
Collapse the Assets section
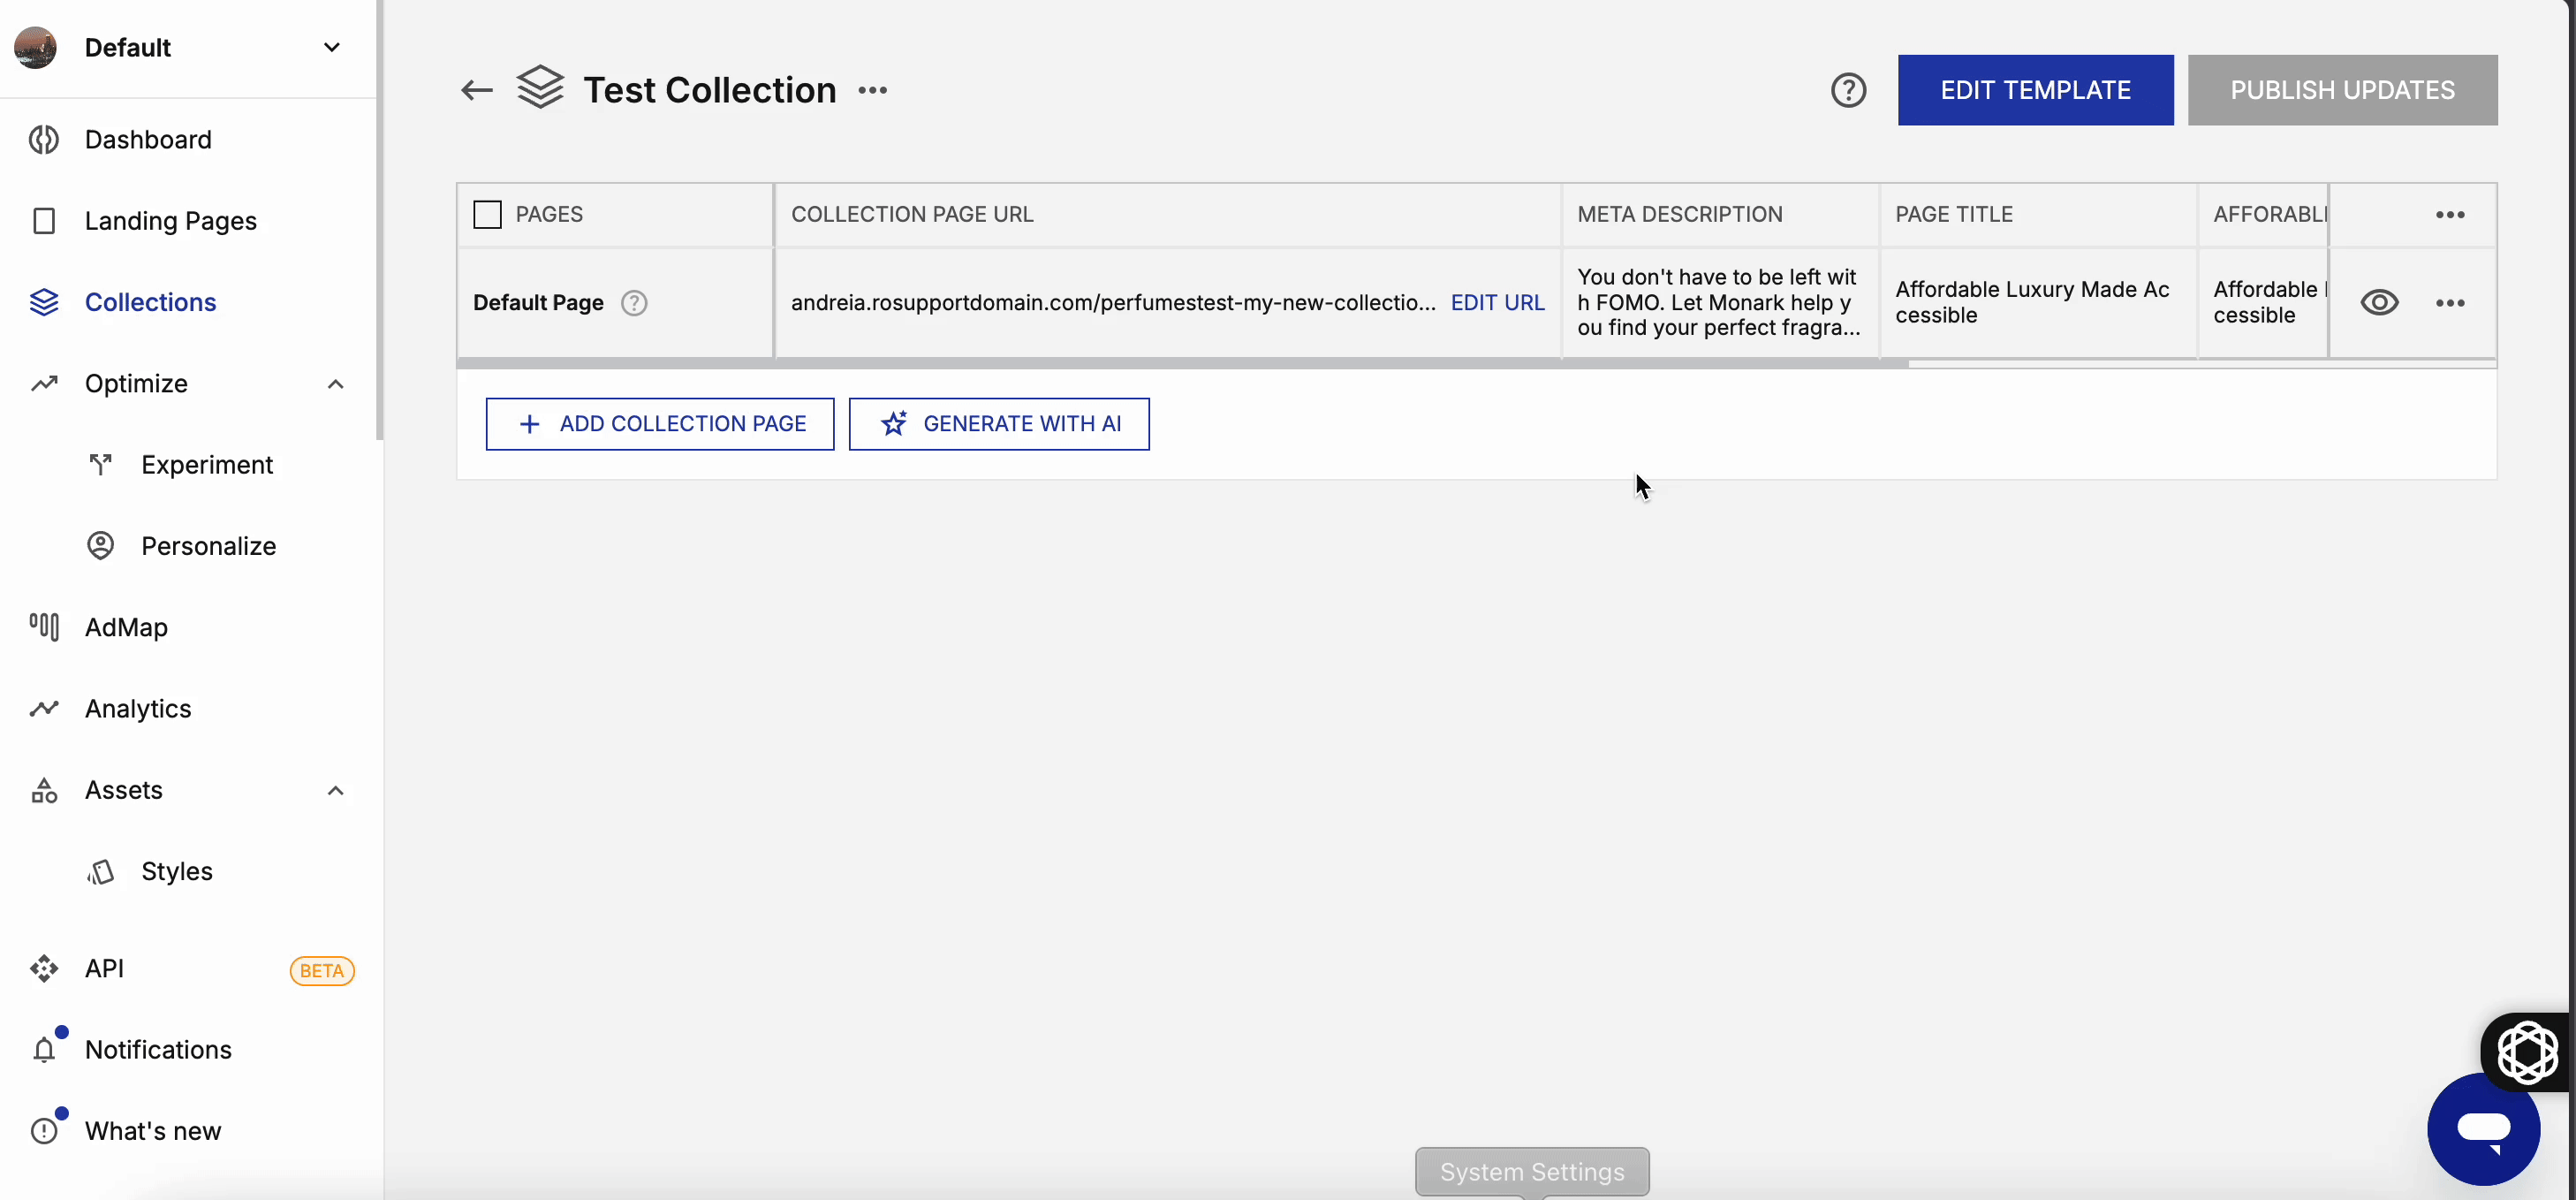[335, 790]
